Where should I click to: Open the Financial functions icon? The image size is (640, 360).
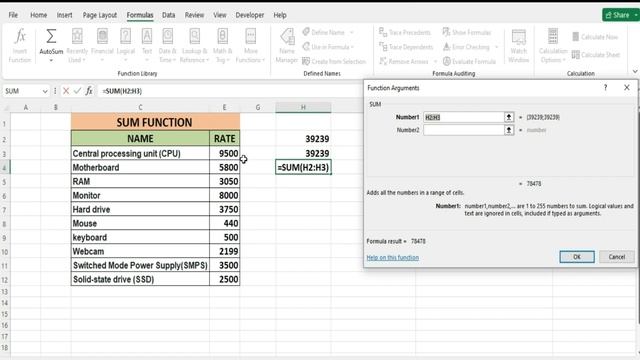pyautogui.click(x=102, y=36)
